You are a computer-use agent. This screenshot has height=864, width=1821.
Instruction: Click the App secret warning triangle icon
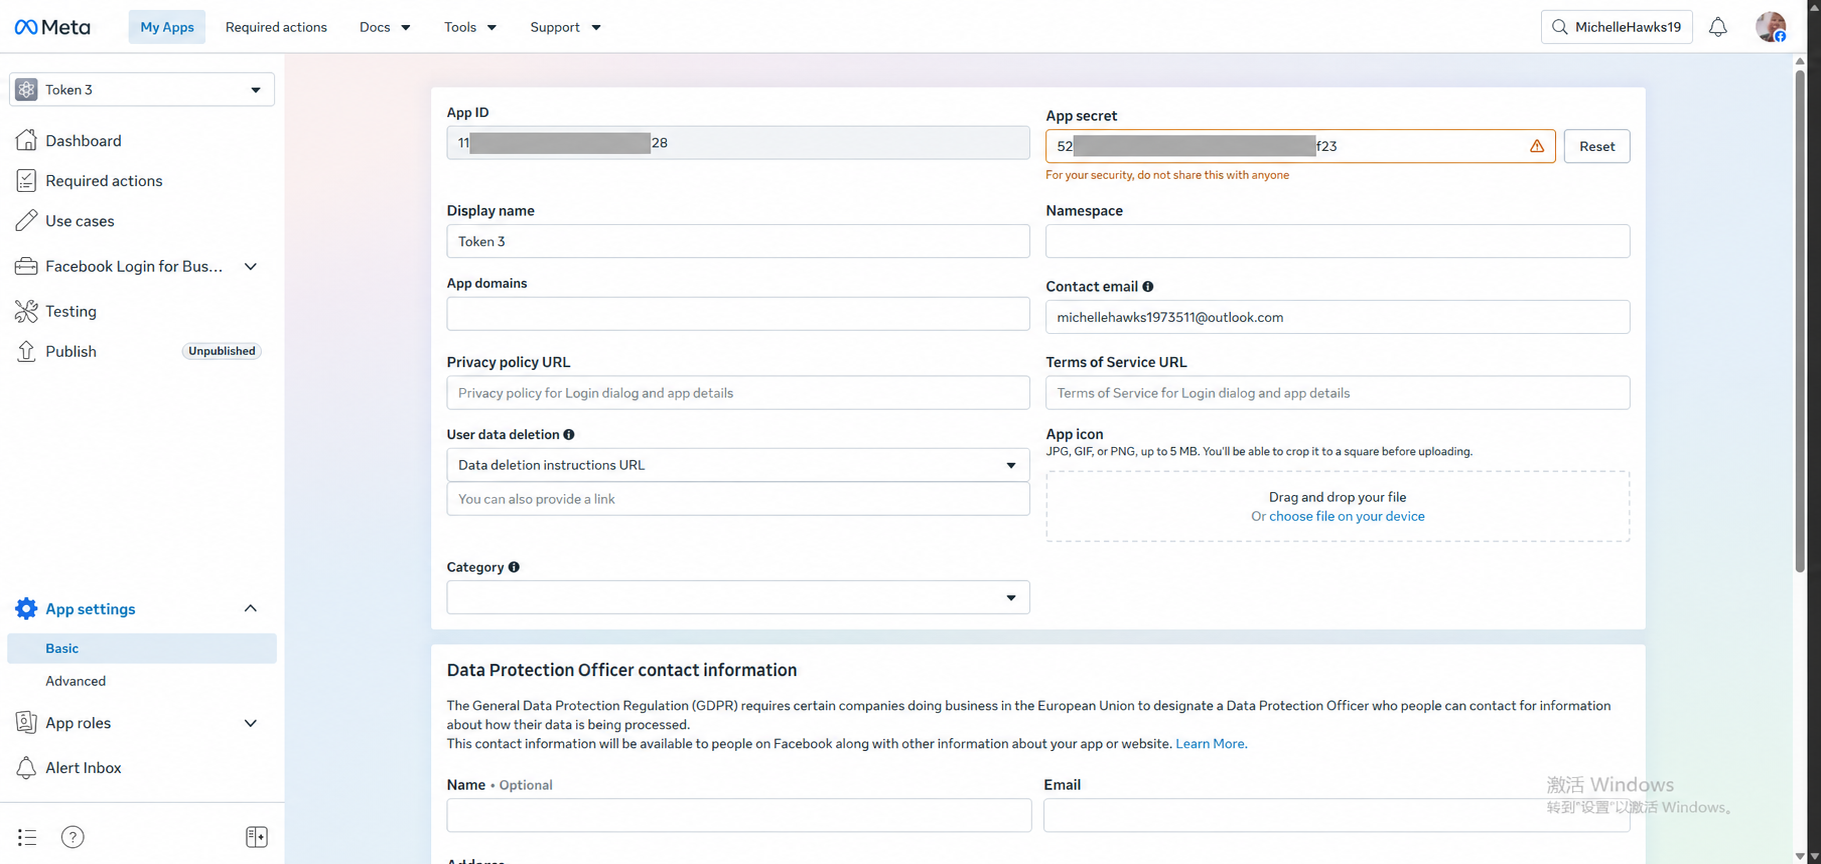coord(1537,146)
